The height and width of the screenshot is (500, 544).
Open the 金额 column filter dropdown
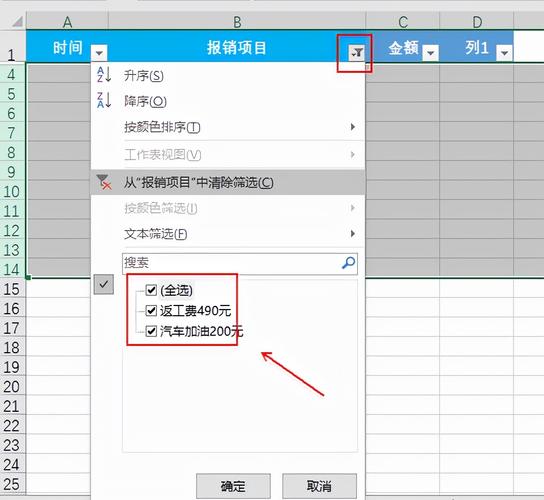[x=431, y=53]
